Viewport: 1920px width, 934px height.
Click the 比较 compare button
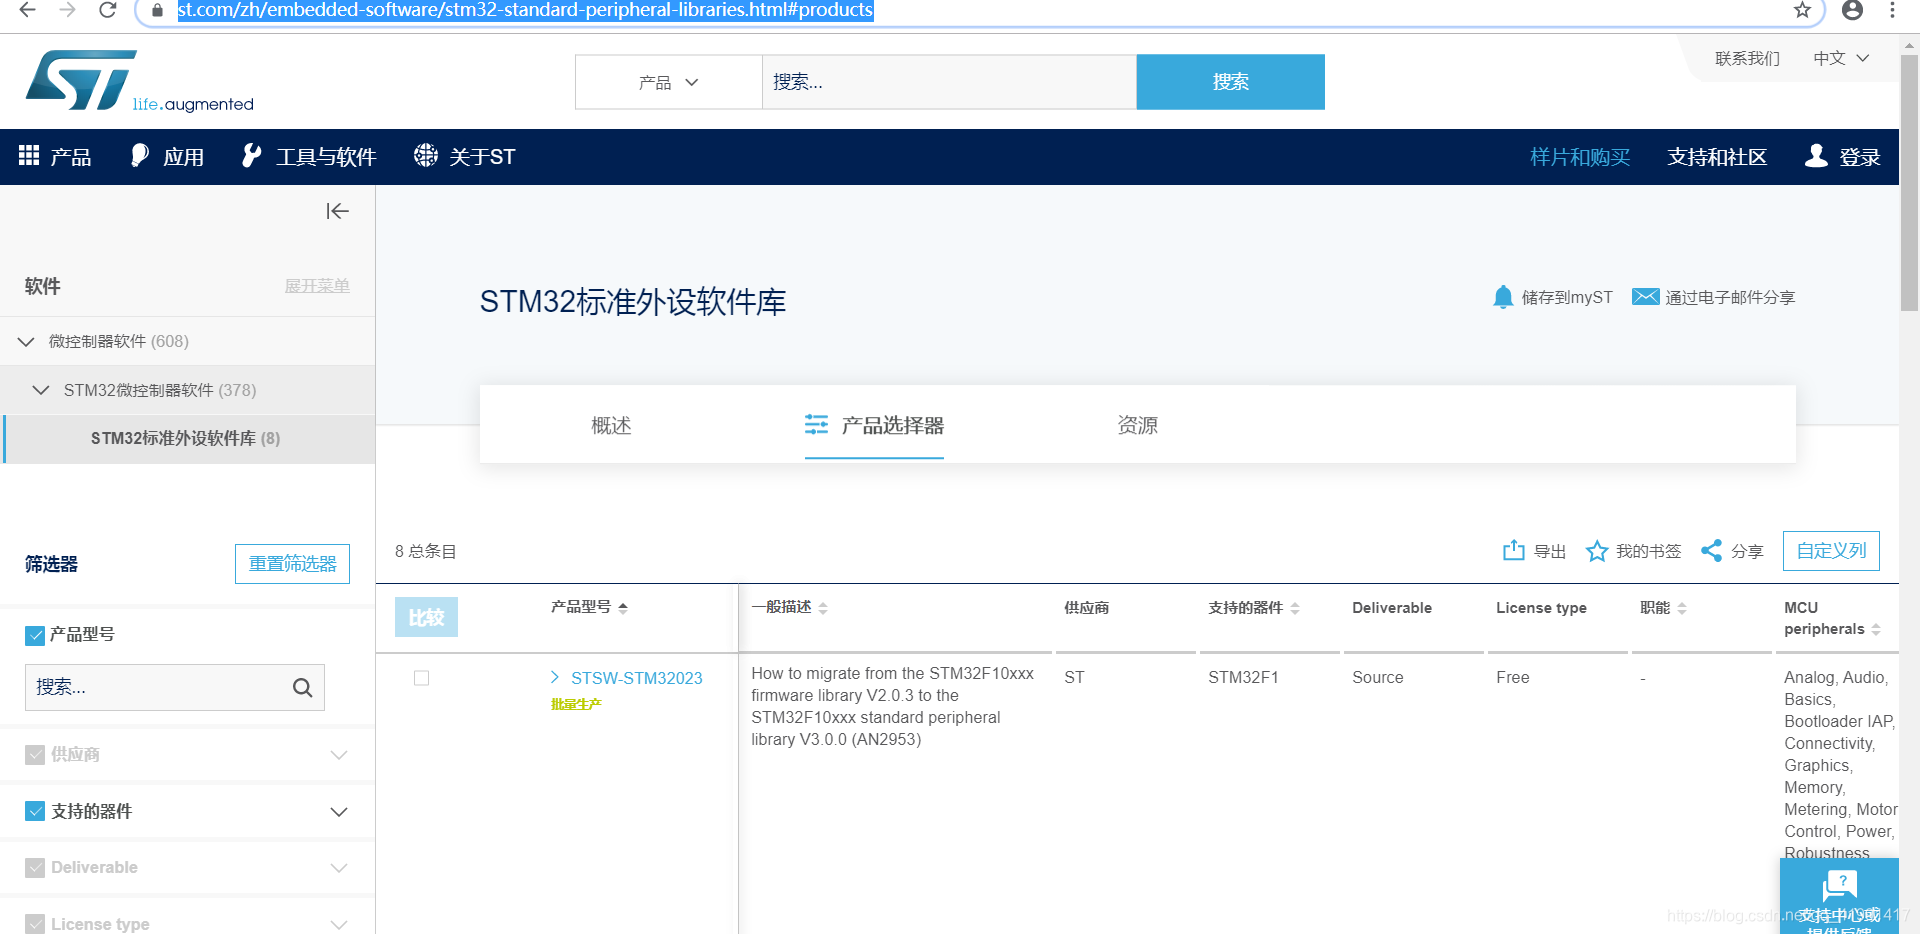tap(426, 617)
